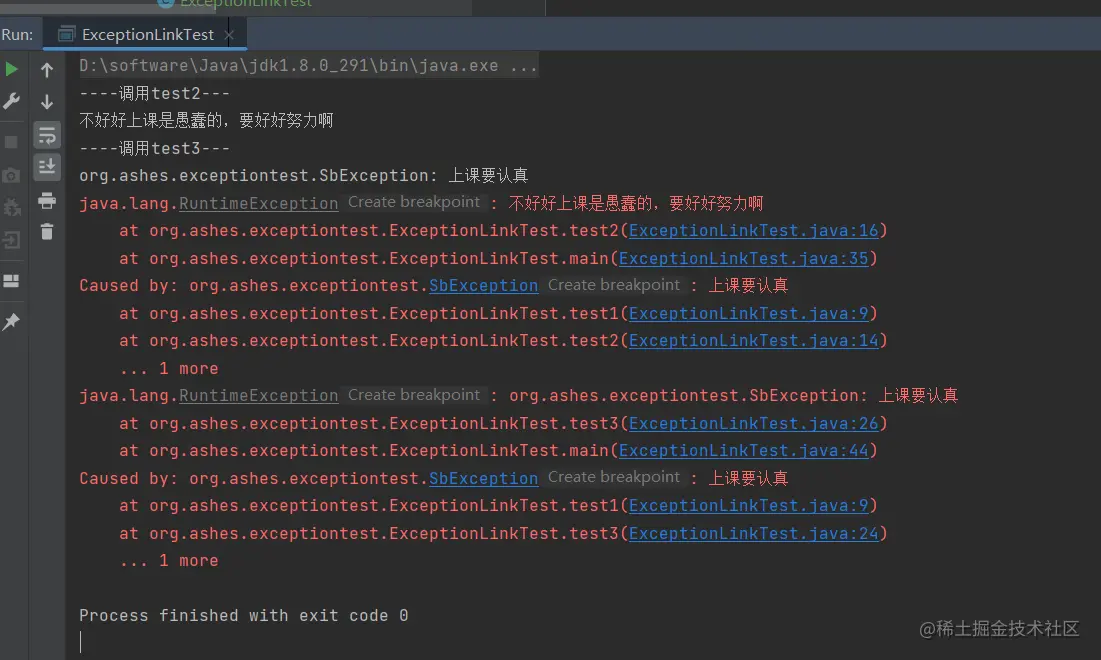Click the Down the Stack Trace arrow
The width and height of the screenshot is (1101, 660).
47,102
